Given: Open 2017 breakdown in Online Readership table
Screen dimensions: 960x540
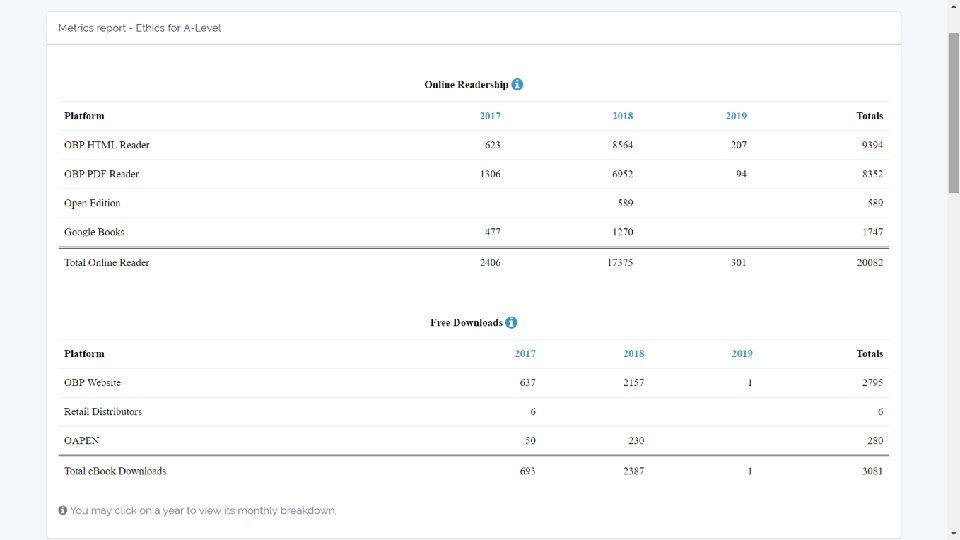Looking at the screenshot, I should click(490, 116).
